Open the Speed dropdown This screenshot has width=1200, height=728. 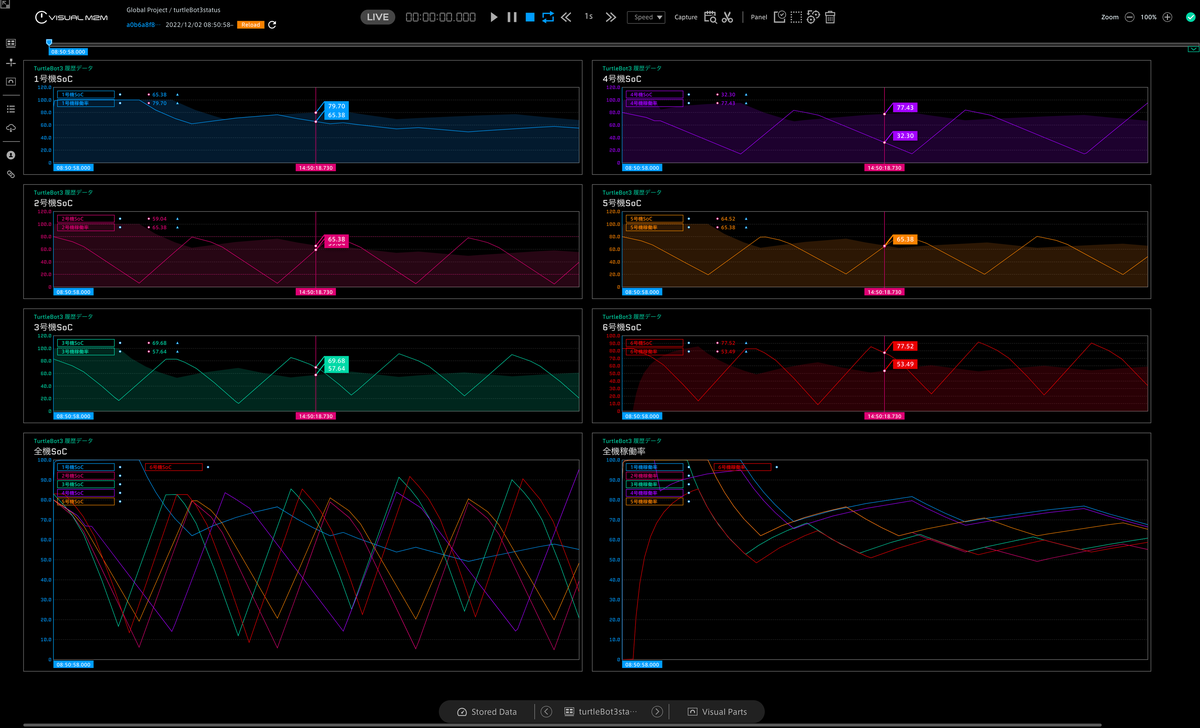tap(646, 17)
